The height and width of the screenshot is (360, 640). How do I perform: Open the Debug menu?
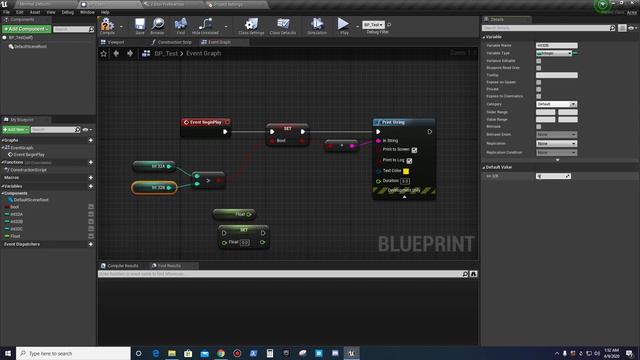pos(67,12)
